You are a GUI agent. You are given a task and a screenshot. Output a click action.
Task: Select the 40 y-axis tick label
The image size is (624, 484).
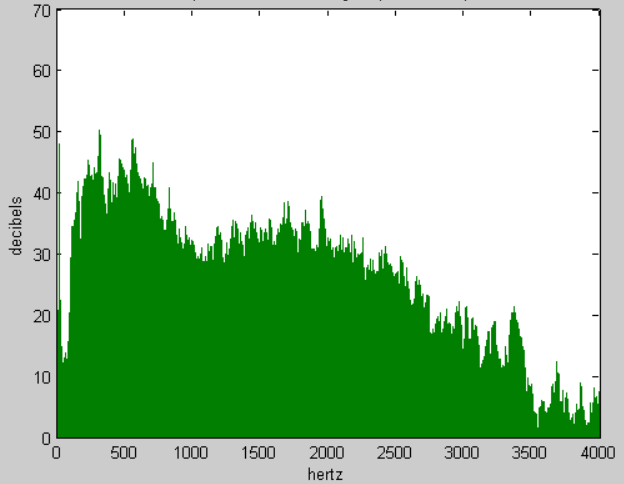[41, 193]
